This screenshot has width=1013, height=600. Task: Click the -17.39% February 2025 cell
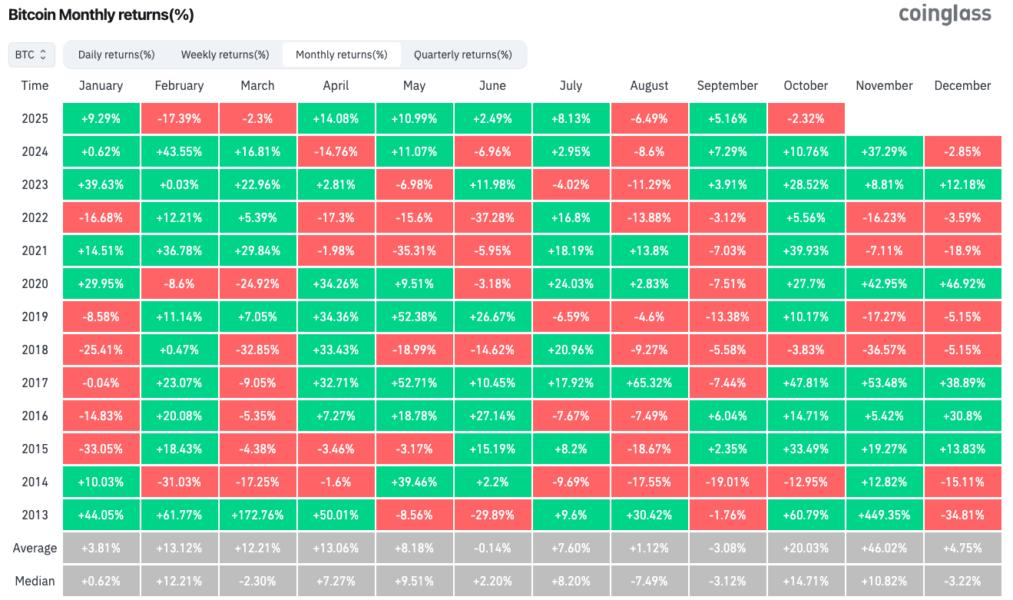click(178, 118)
